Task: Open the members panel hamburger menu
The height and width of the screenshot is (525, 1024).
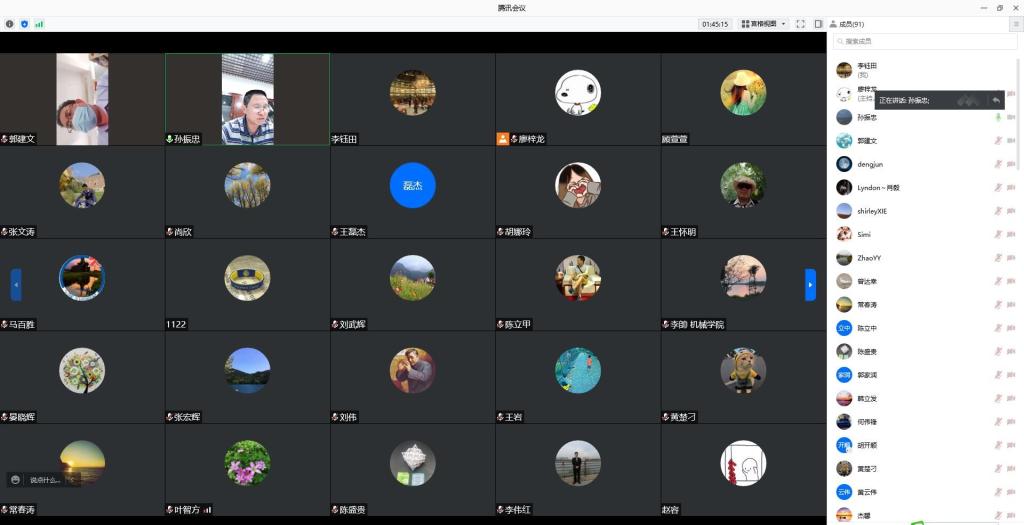Action: (1016, 24)
